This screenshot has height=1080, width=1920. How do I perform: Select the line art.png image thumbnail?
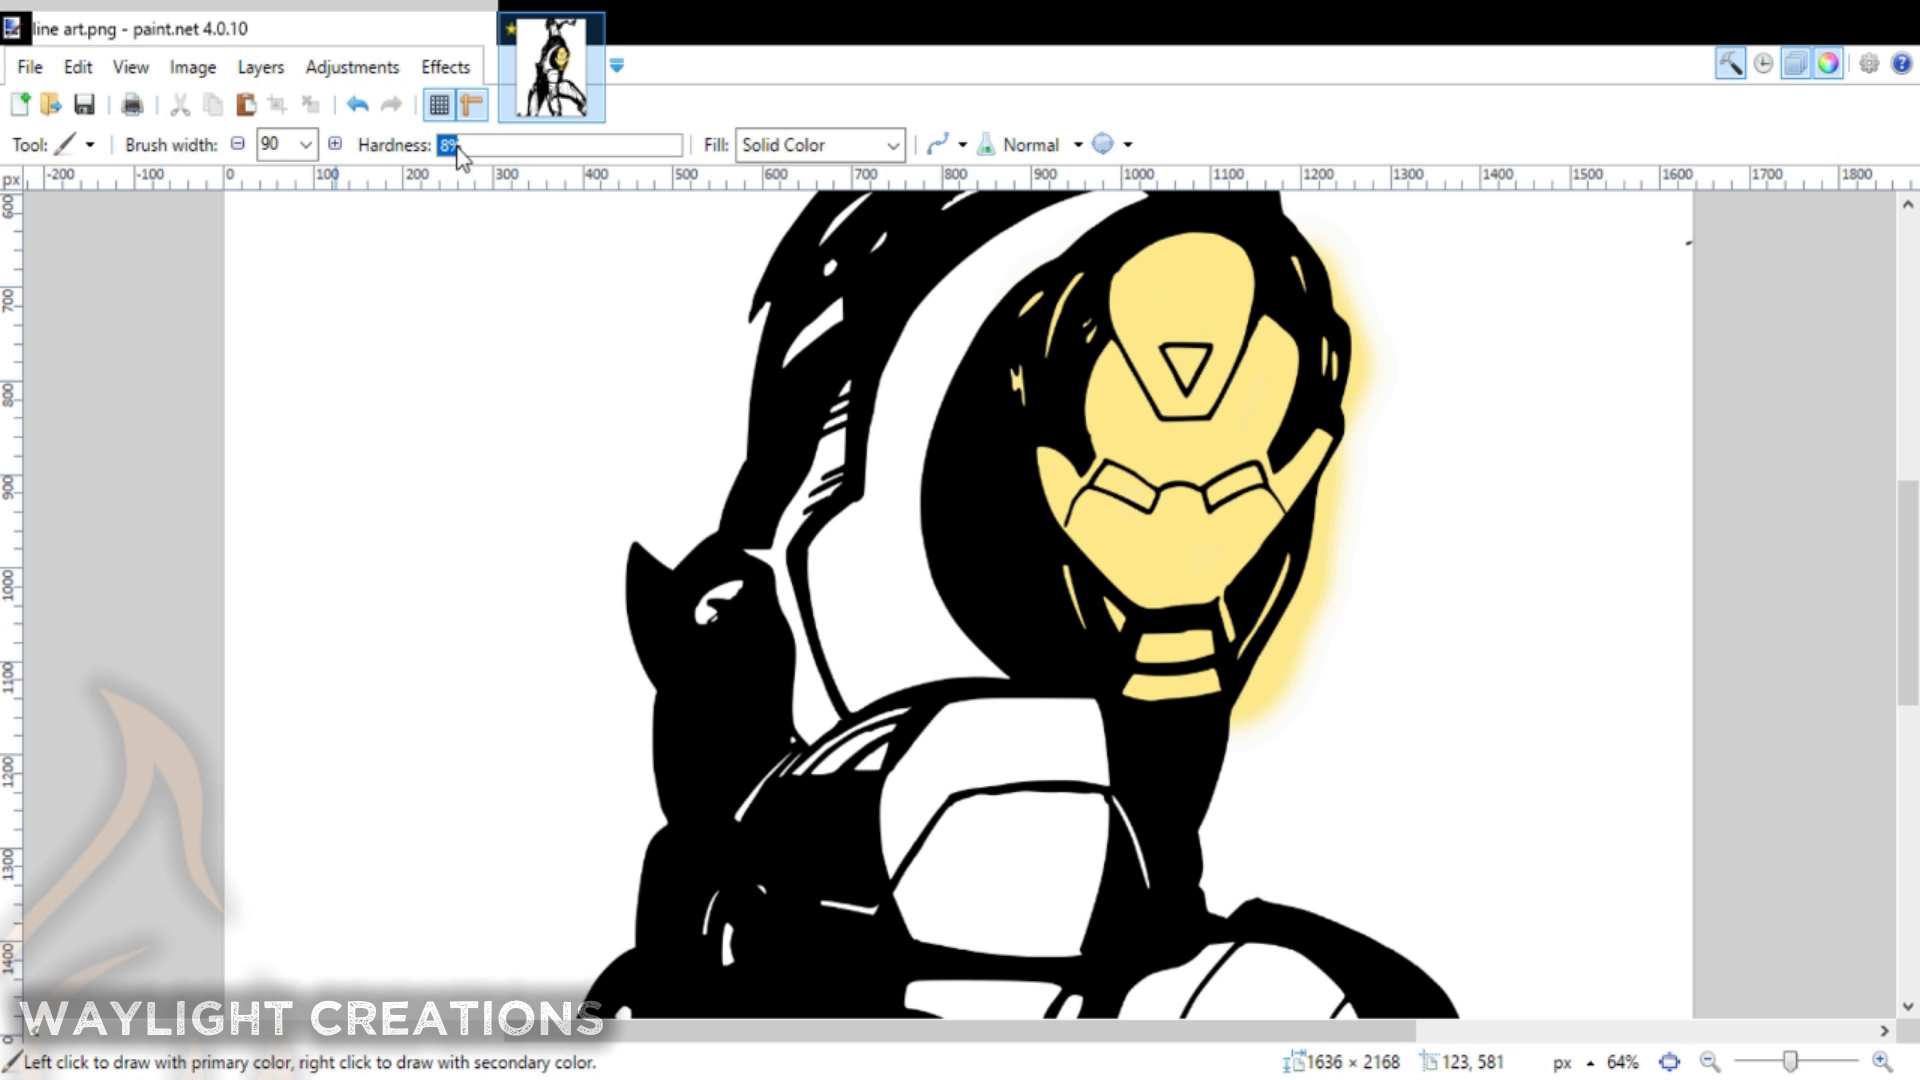click(552, 67)
